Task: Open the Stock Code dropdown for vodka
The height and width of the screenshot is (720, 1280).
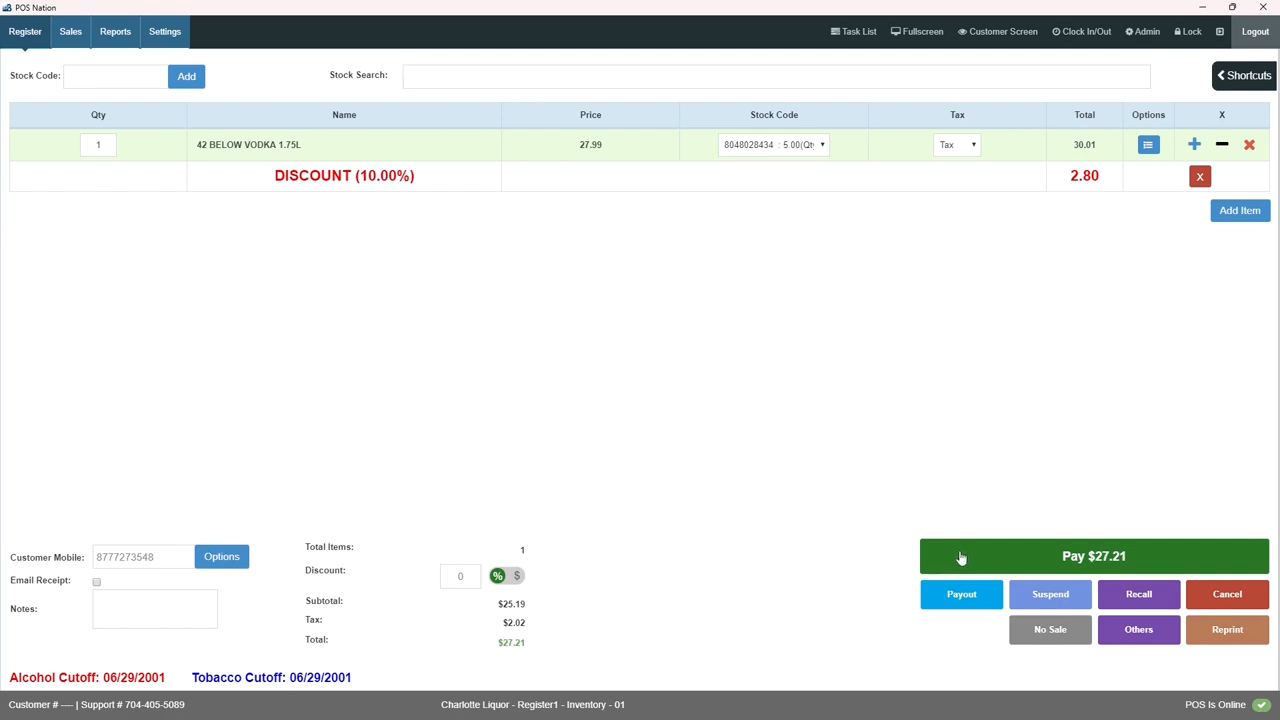Action: click(774, 145)
